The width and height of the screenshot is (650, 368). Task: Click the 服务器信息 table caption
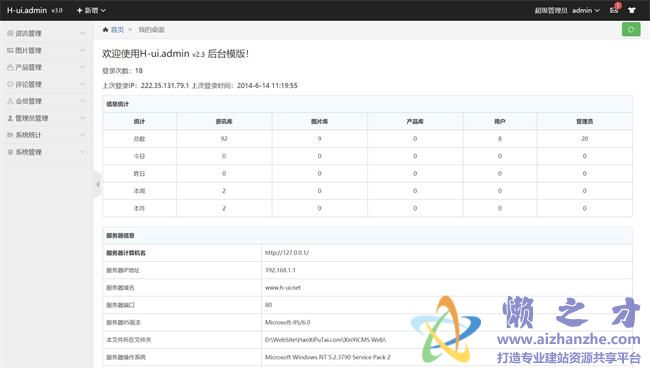point(120,235)
